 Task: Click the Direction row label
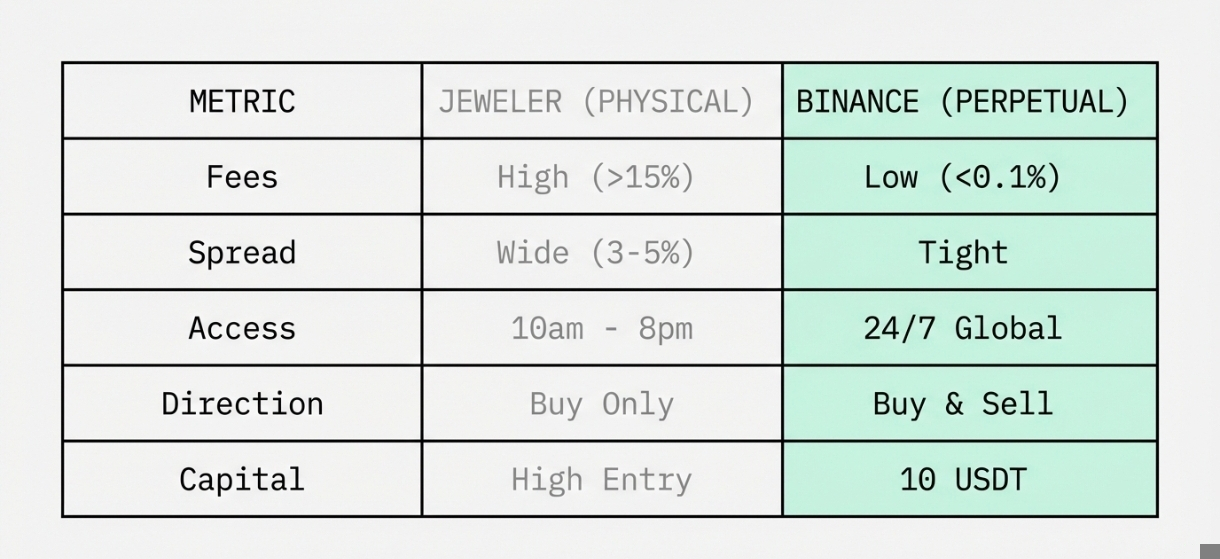click(x=242, y=403)
